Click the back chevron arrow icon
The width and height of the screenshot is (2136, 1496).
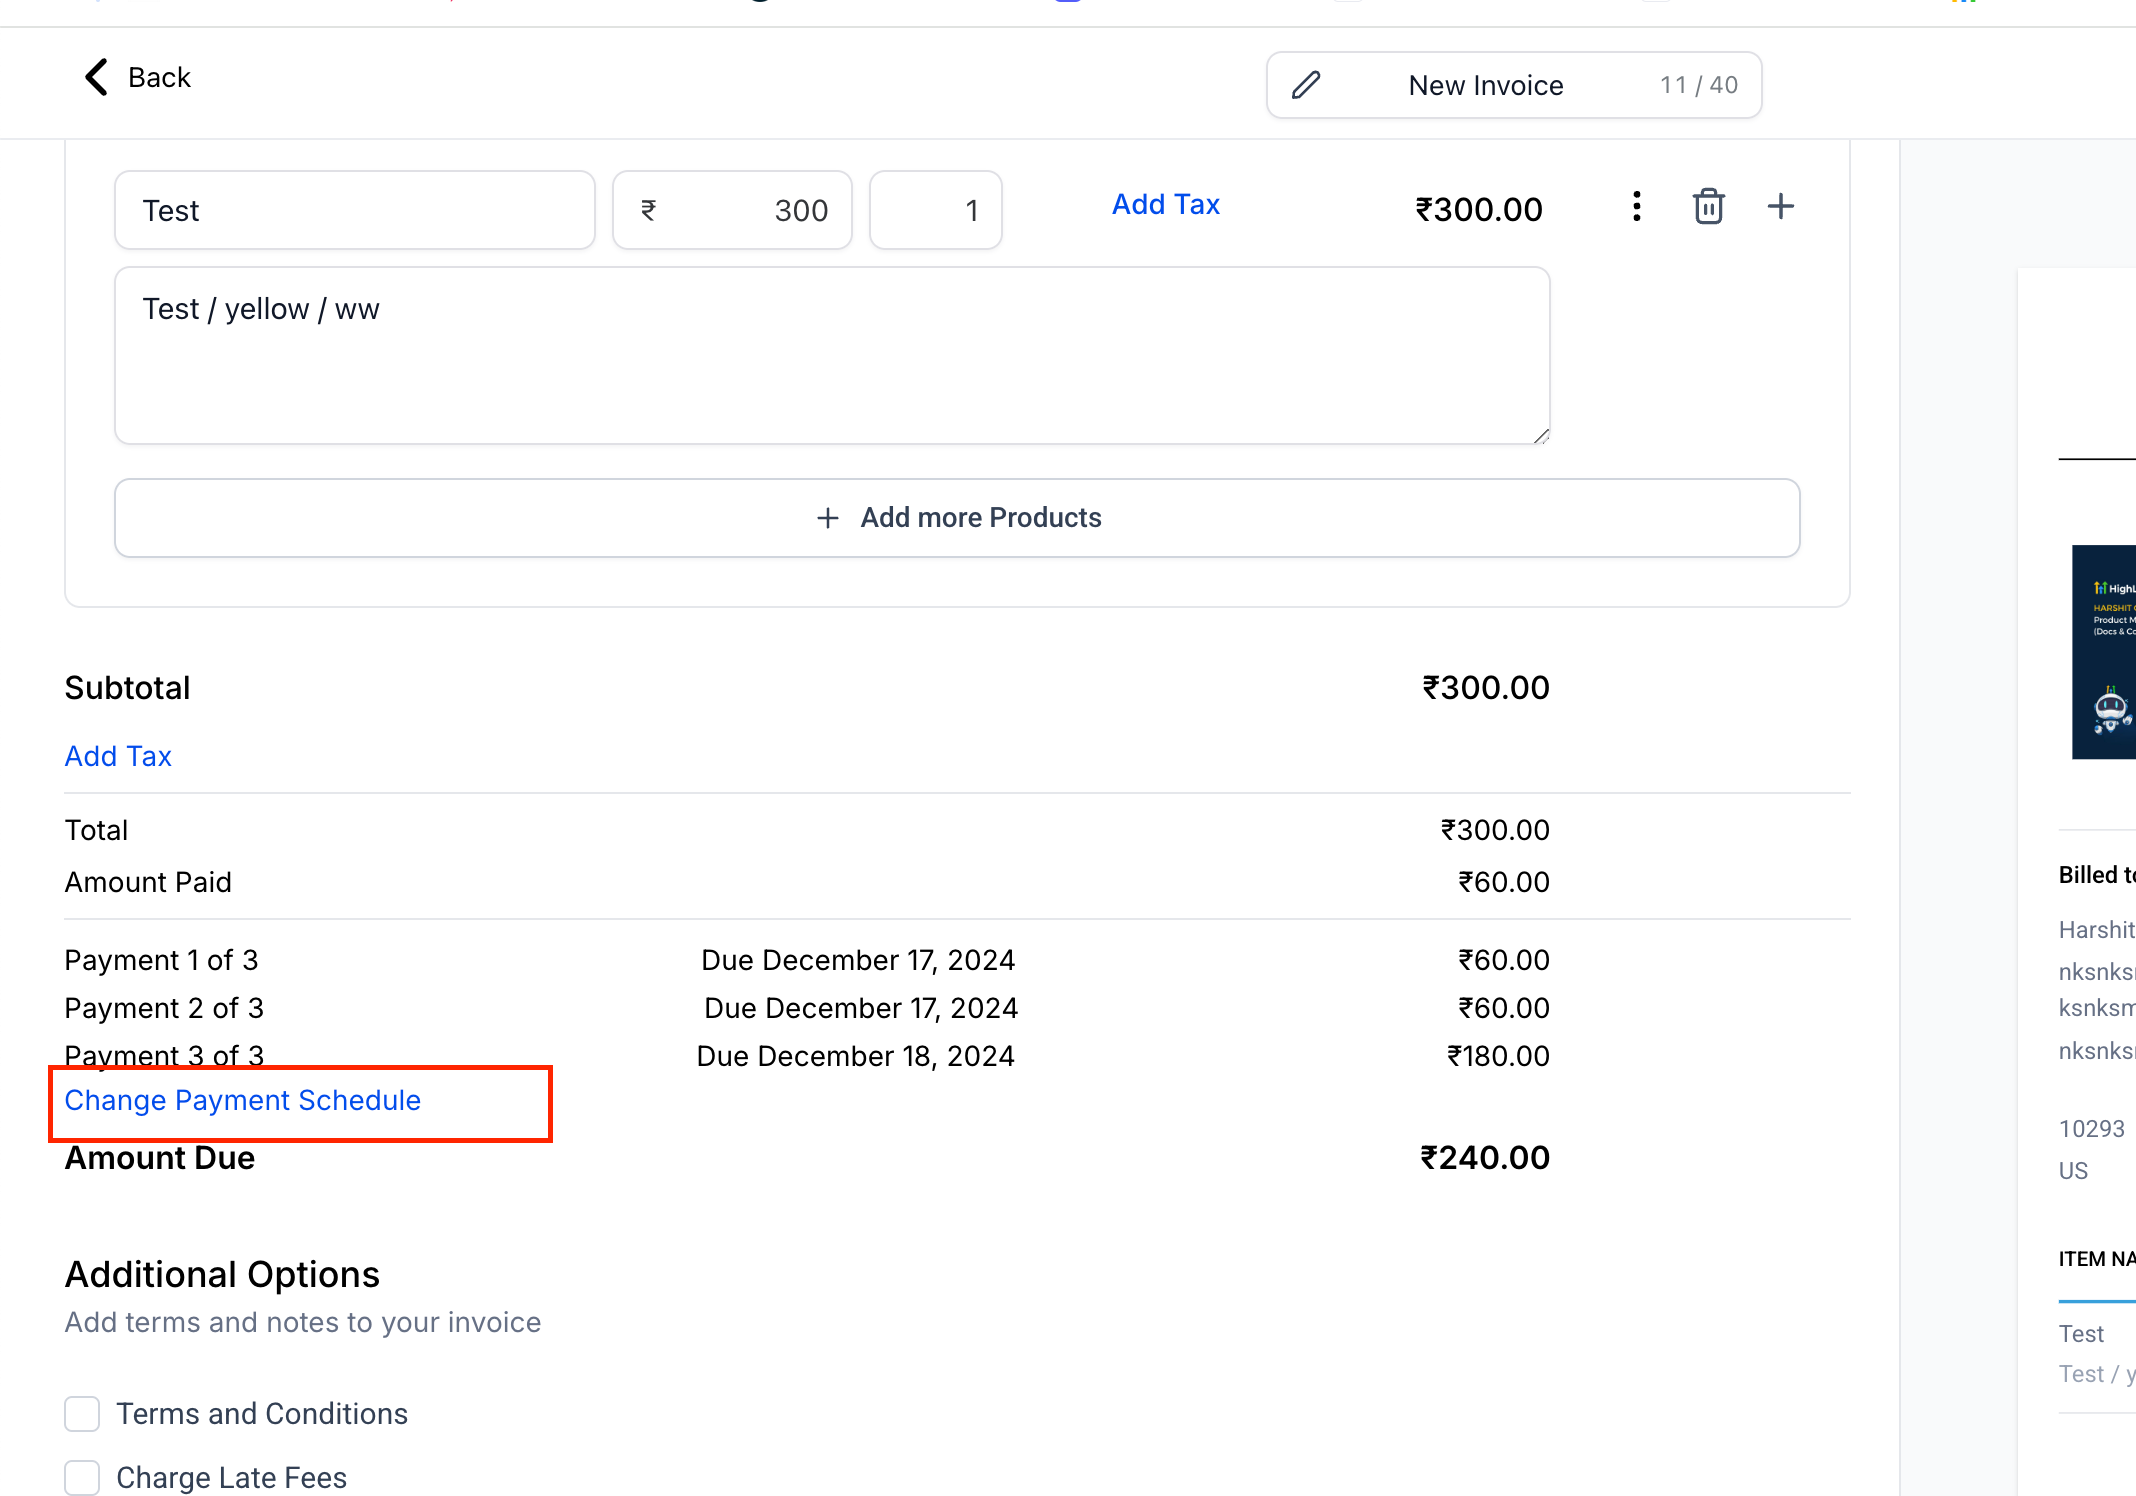click(96, 77)
